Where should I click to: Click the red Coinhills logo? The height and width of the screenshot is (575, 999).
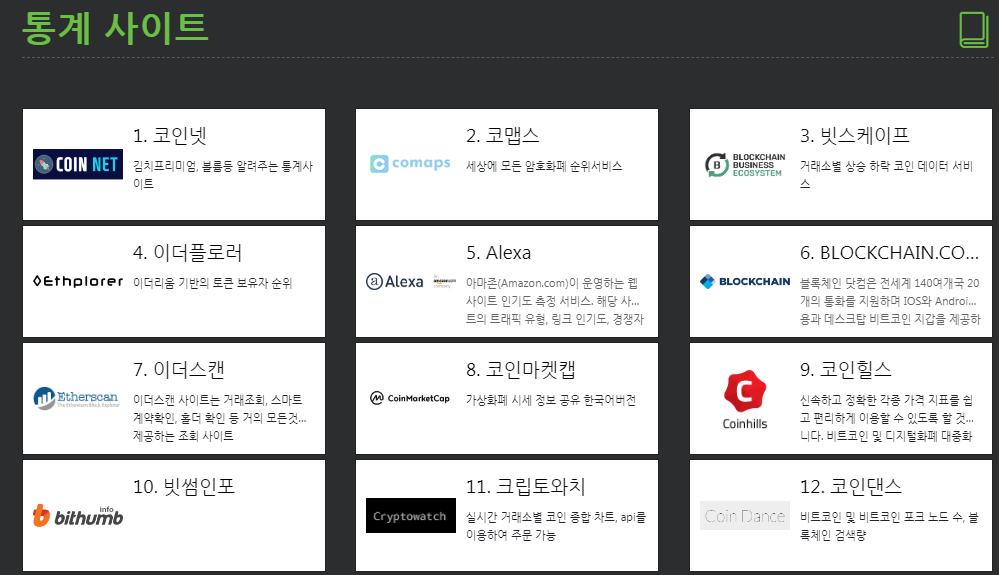click(x=745, y=399)
